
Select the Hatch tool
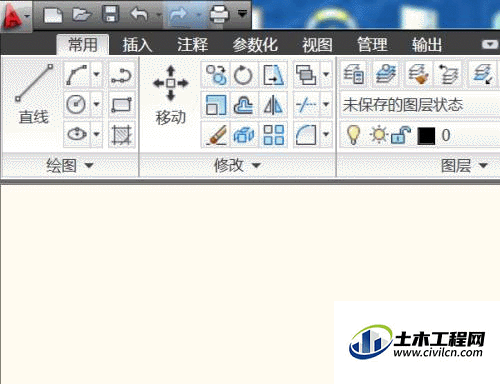(x=121, y=134)
